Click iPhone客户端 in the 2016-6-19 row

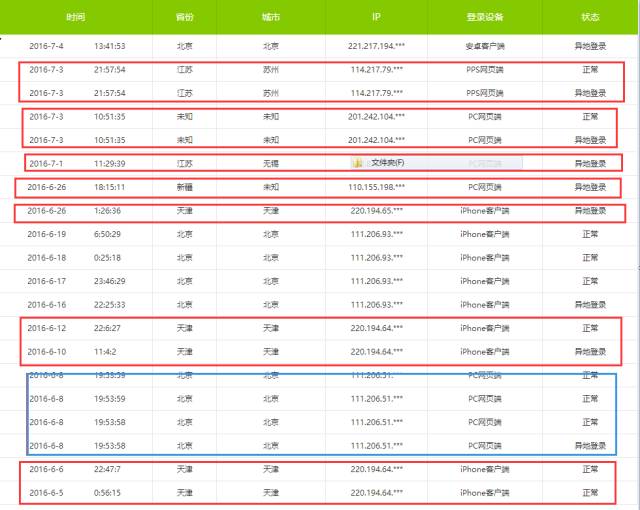(x=485, y=234)
